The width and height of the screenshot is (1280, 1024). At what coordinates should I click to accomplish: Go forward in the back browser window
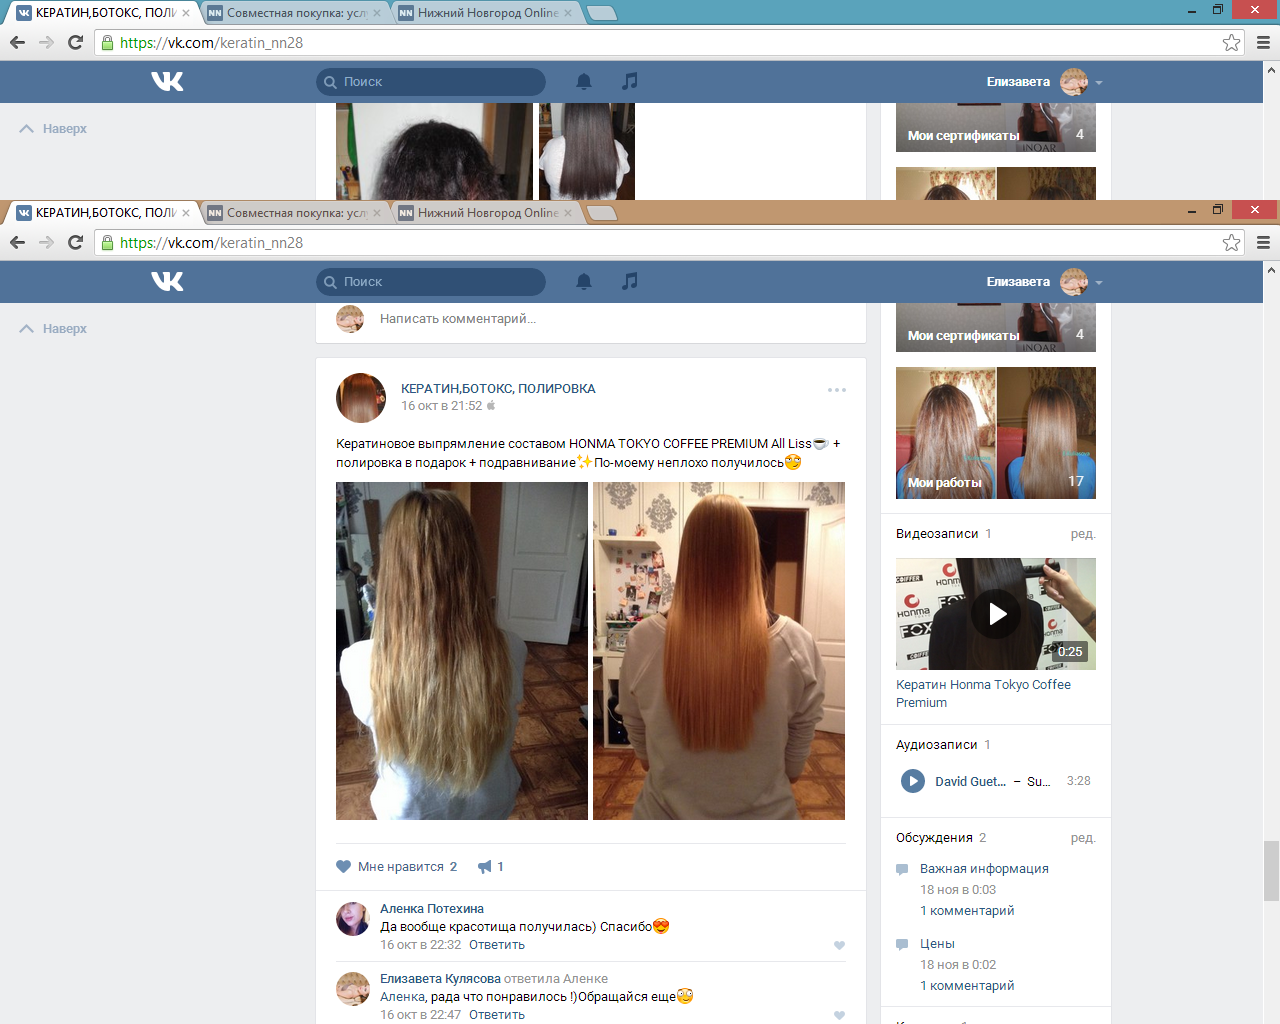(46, 42)
